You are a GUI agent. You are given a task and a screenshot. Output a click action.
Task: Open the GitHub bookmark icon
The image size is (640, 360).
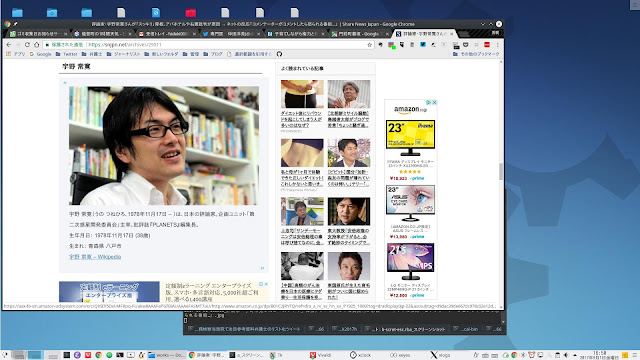[x=279, y=54]
